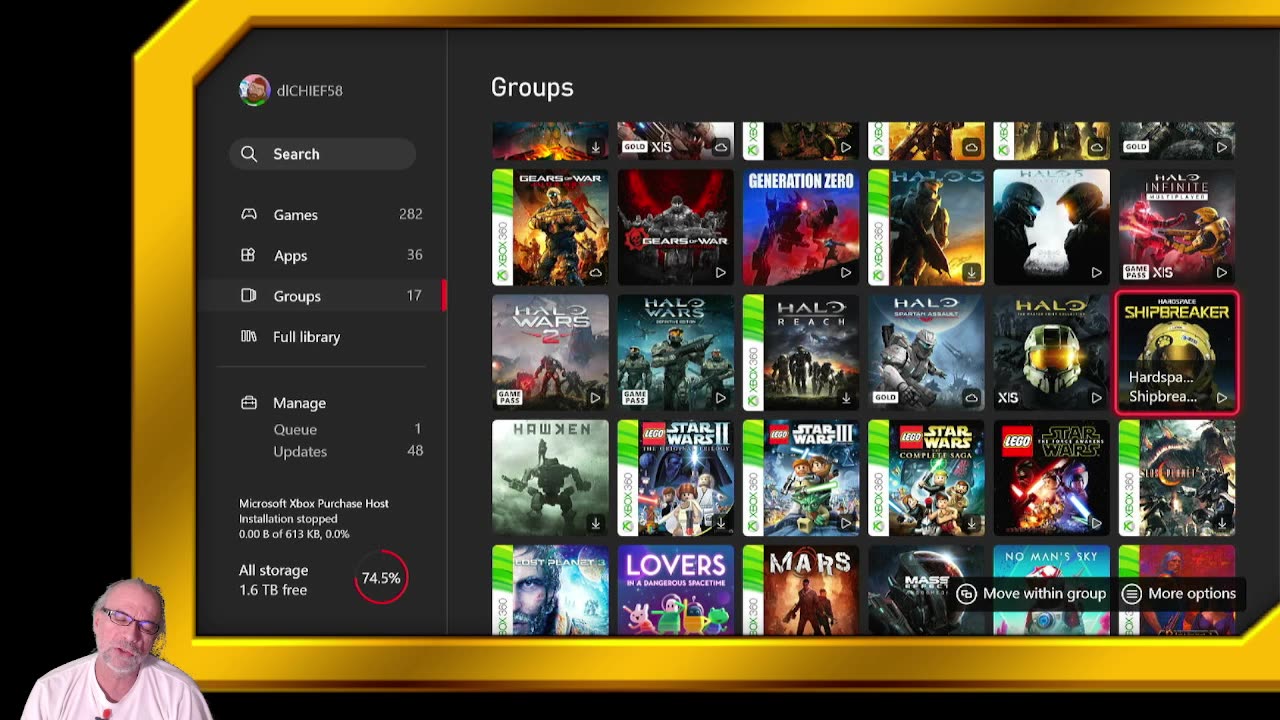Click play icon on Hardspace Shipbreaker tile
The height and width of the screenshot is (720, 1280).
point(1222,398)
